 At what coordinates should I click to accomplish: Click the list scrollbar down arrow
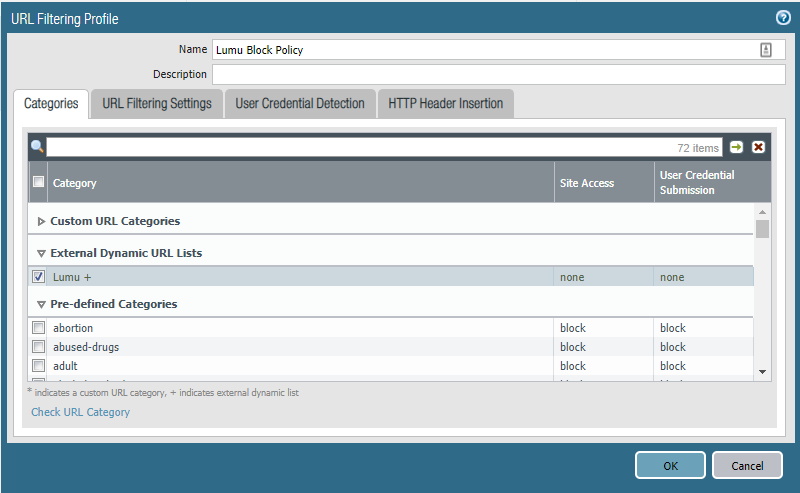click(x=762, y=372)
